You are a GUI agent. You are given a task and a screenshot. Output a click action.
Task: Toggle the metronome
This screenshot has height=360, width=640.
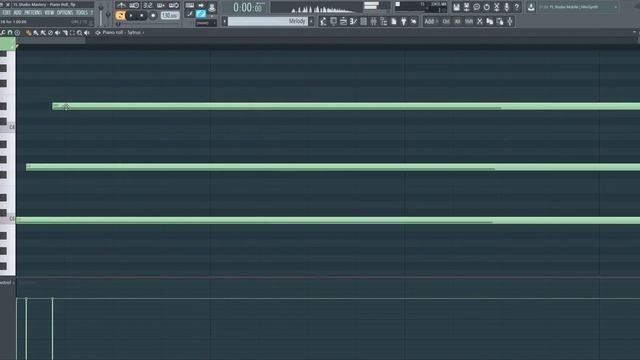121,5
